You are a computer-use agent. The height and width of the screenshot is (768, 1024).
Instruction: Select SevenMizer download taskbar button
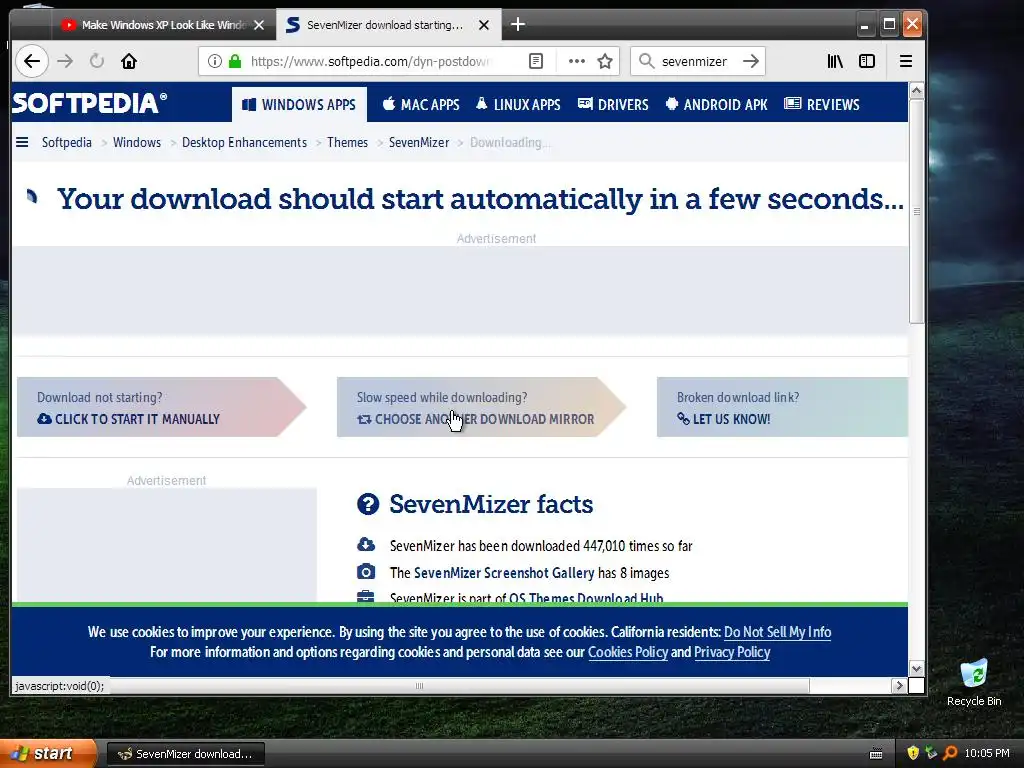click(185, 754)
